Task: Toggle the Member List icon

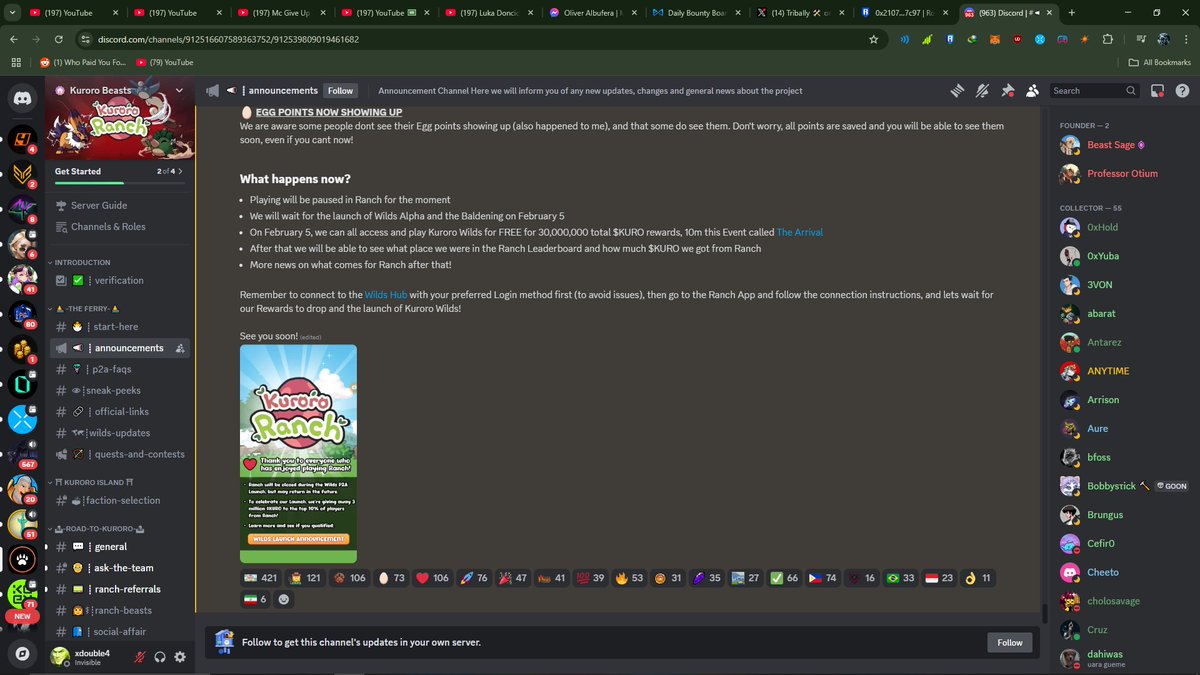Action: 1032,90
